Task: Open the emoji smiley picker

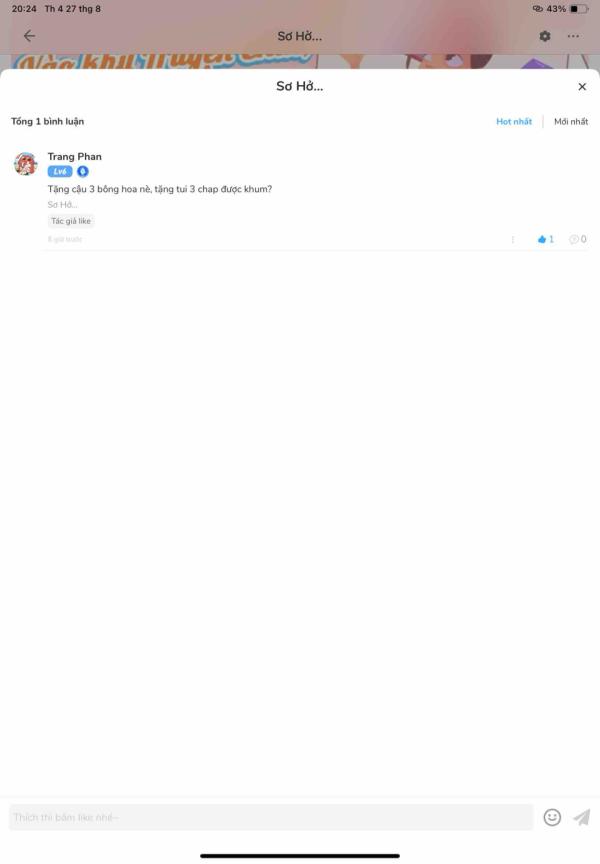Action: (552, 817)
